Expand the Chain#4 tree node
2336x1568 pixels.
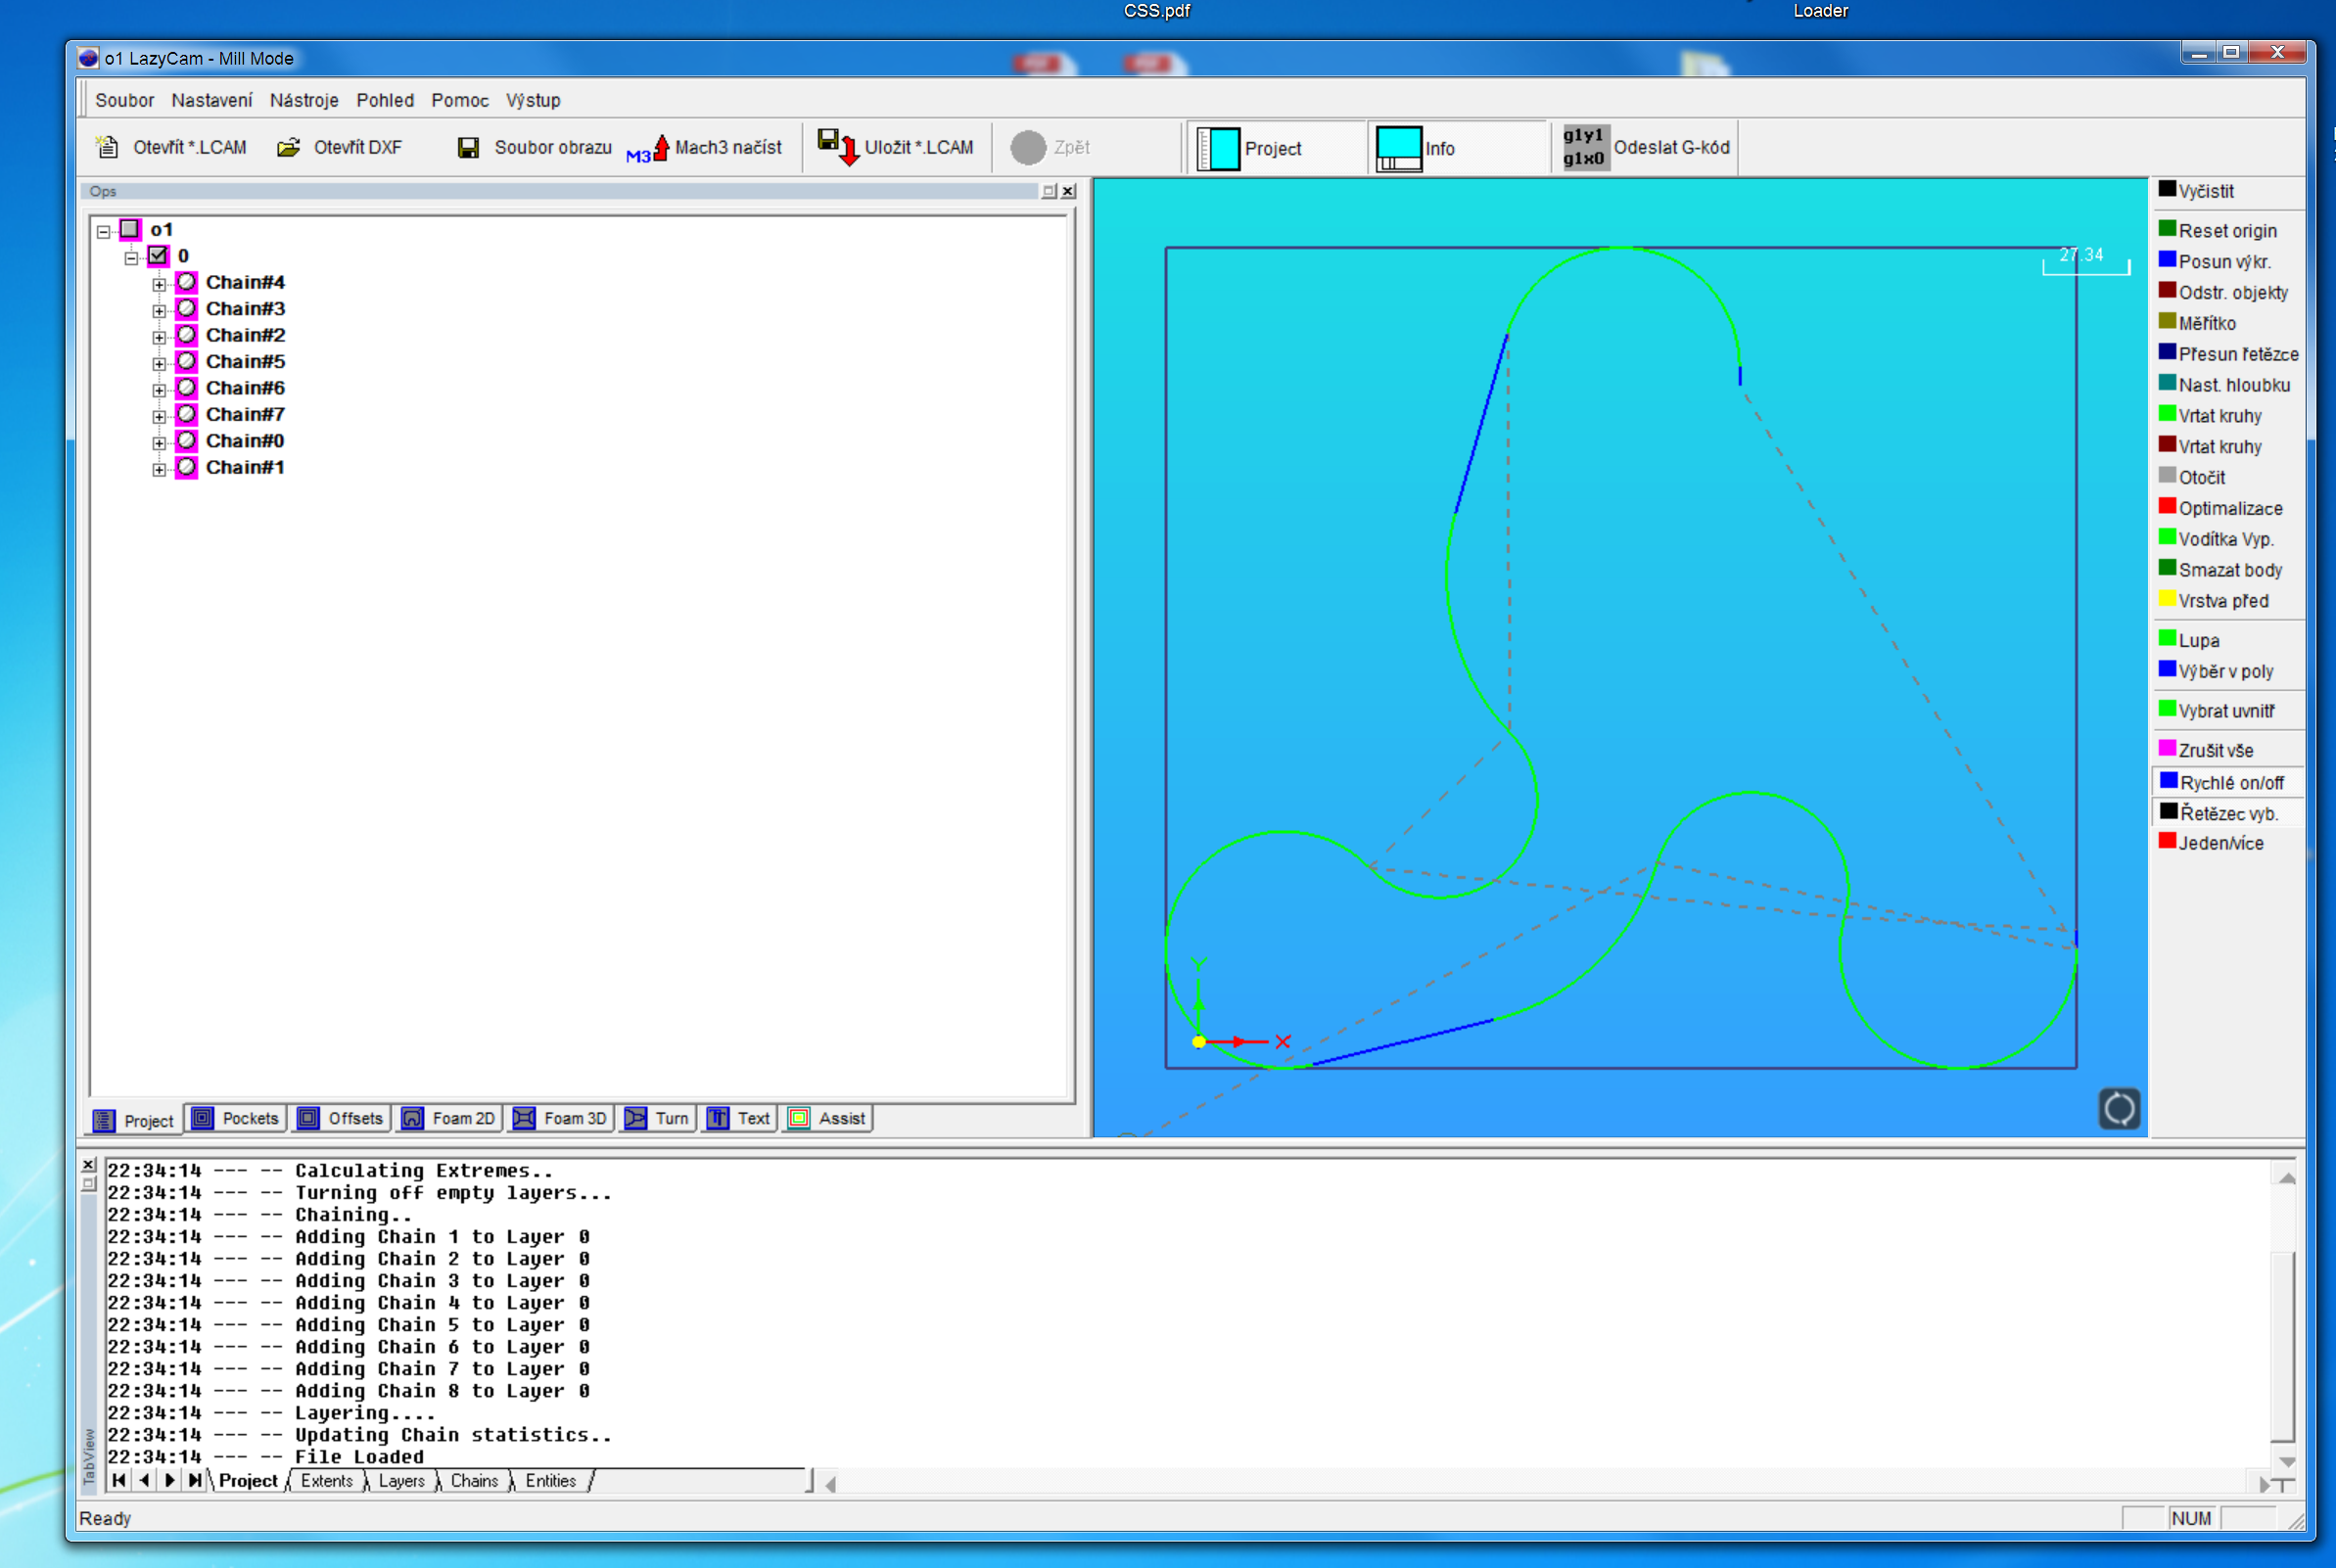[159, 284]
